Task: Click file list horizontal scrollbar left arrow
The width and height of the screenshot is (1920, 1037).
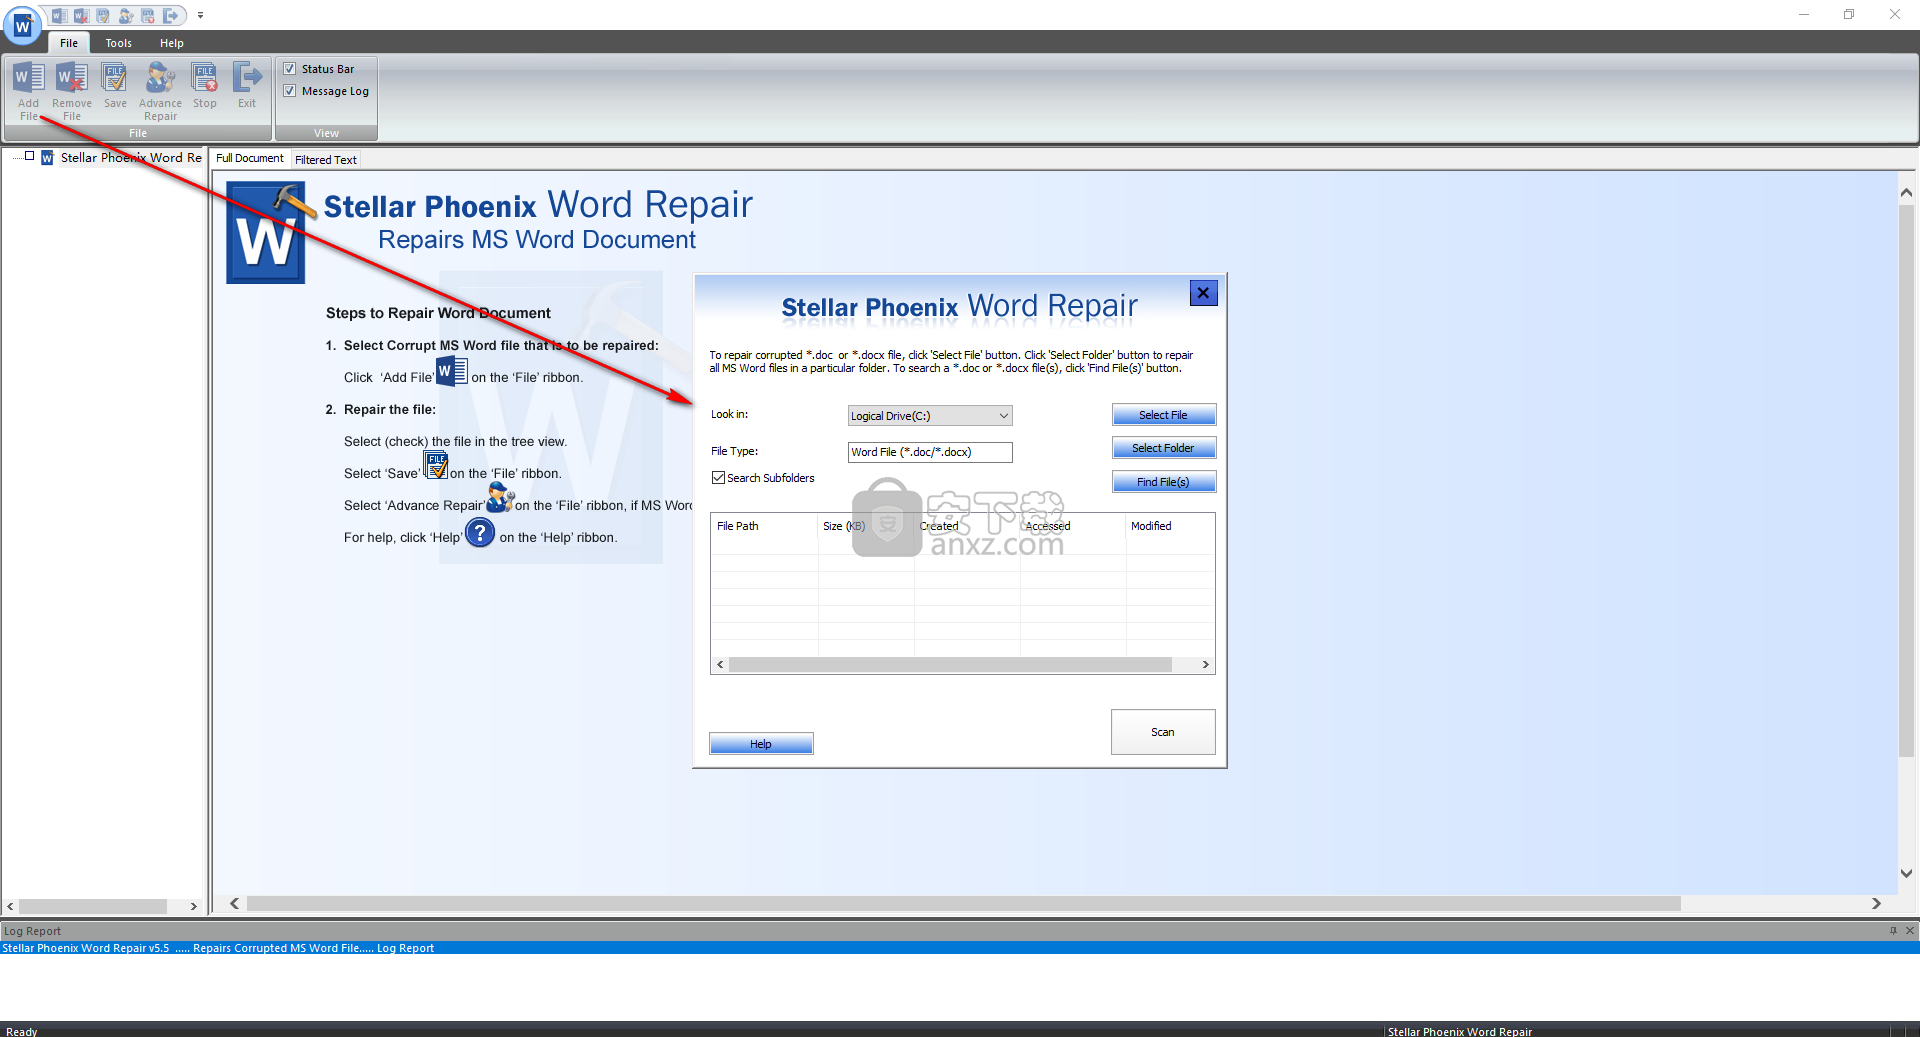Action: point(720,665)
